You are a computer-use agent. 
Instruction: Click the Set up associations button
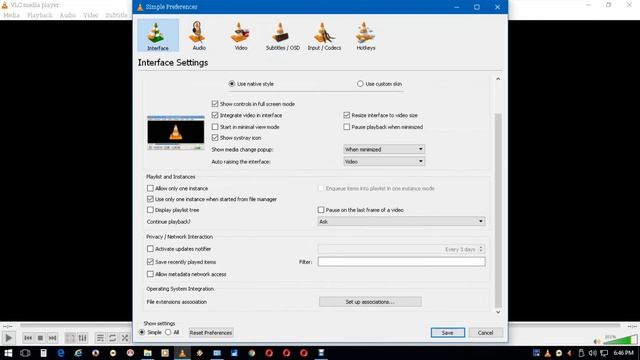coord(370,302)
